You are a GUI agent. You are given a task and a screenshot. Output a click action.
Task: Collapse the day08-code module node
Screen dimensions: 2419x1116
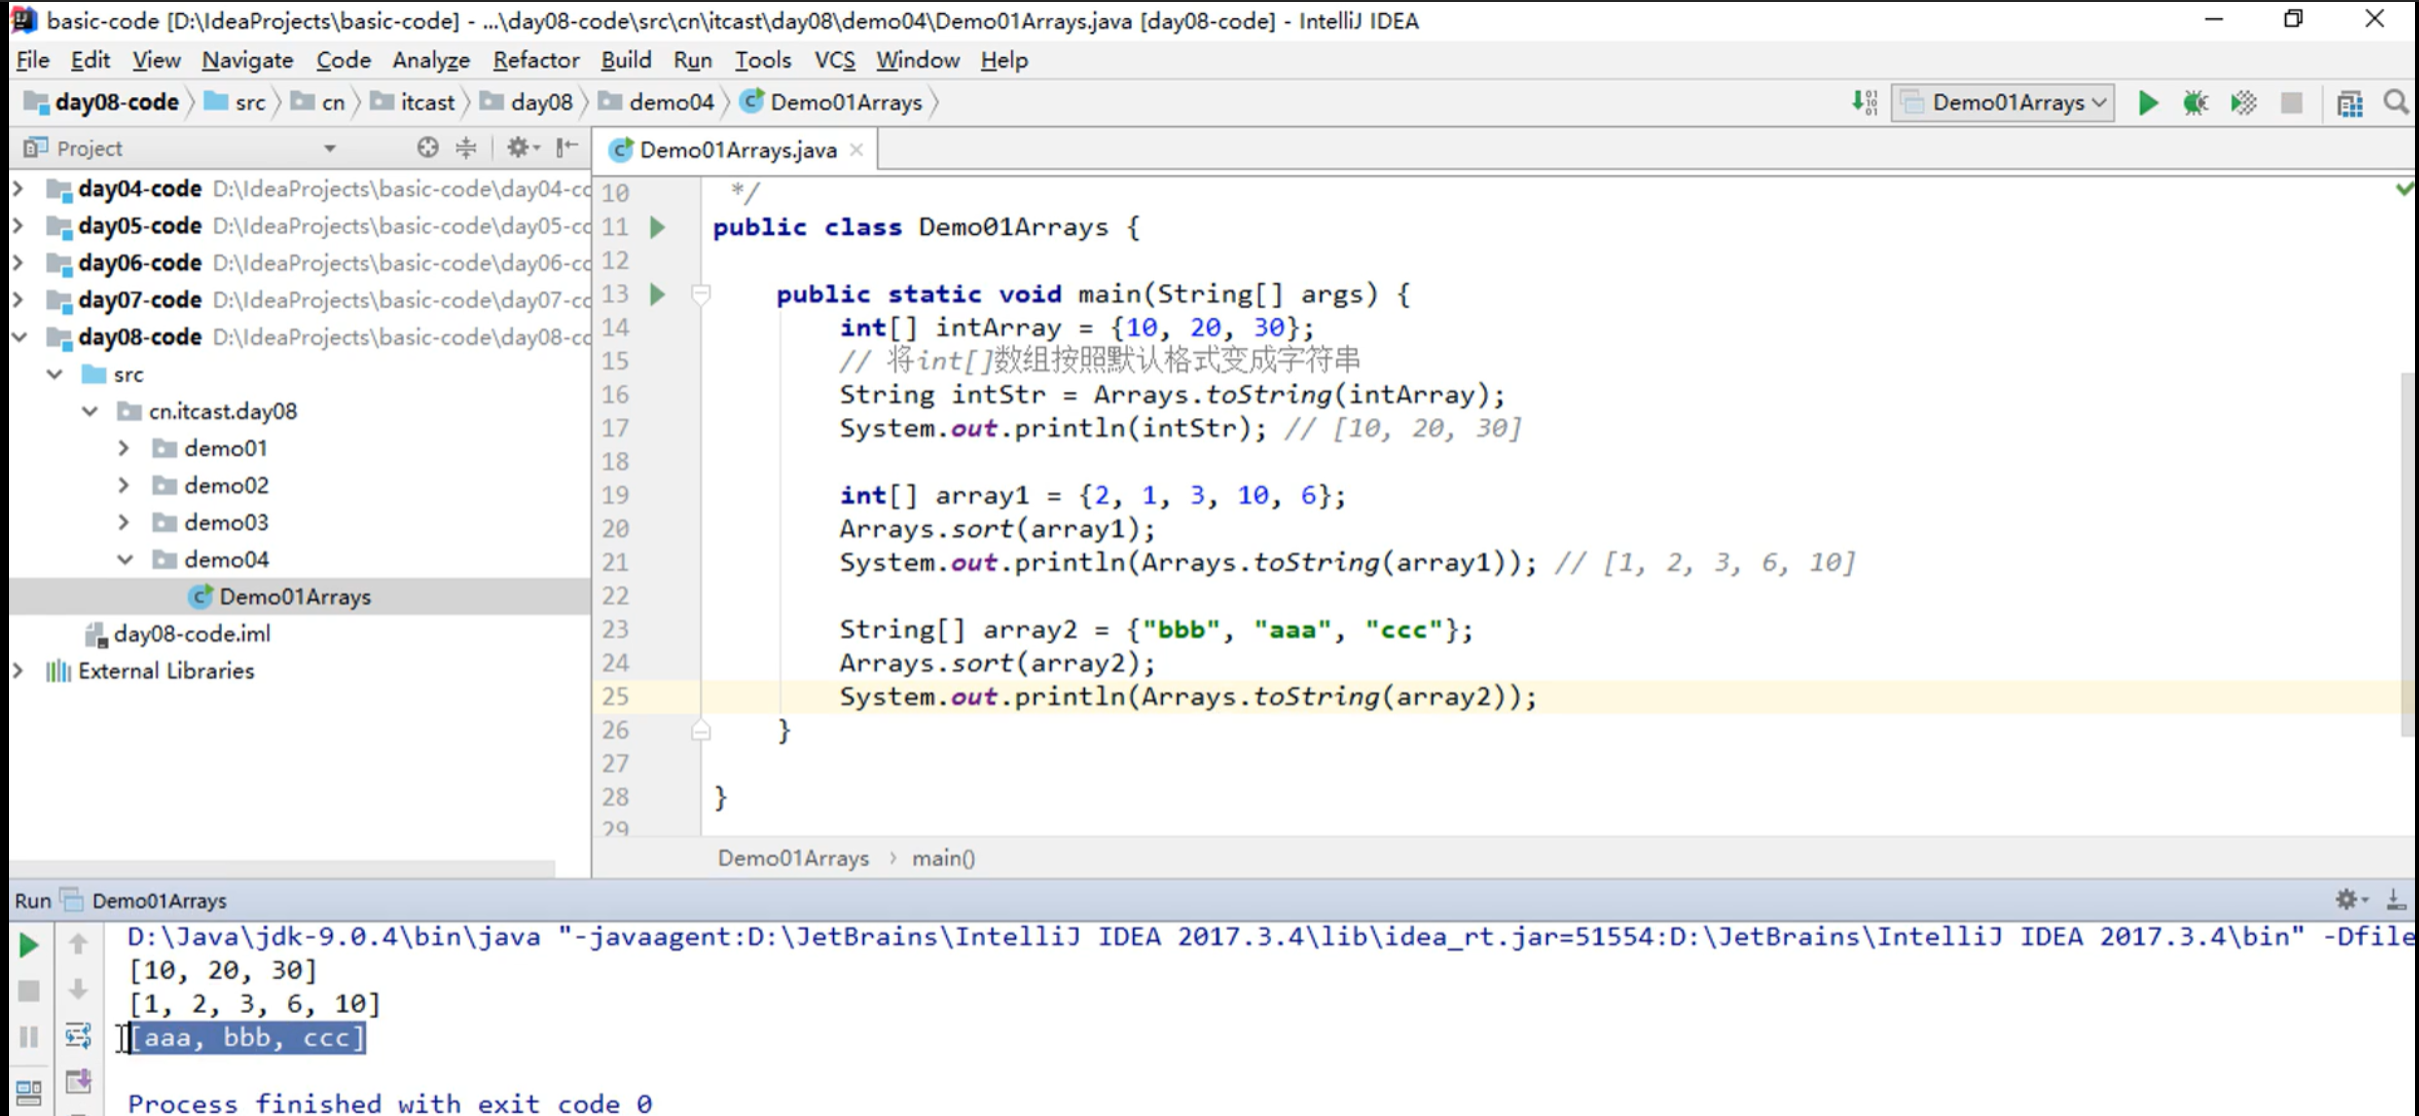pyautogui.click(x=19, y=337)
